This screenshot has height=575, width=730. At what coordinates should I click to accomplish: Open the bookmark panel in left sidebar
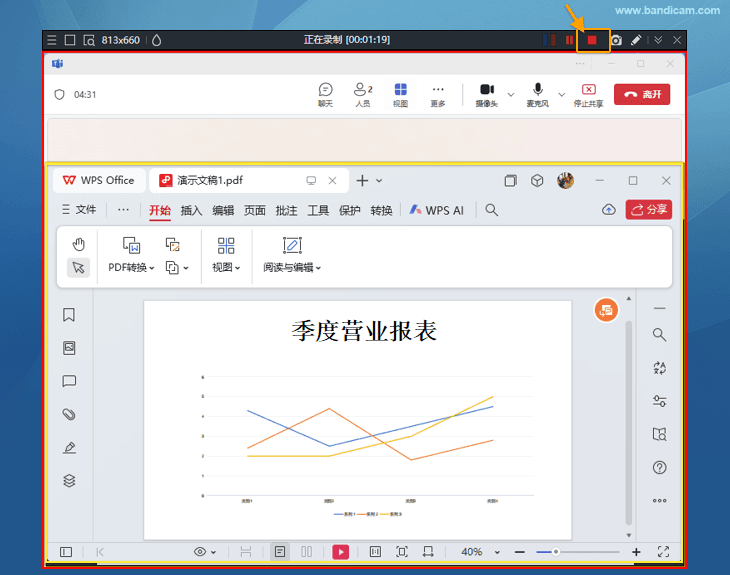pos(69,315)
